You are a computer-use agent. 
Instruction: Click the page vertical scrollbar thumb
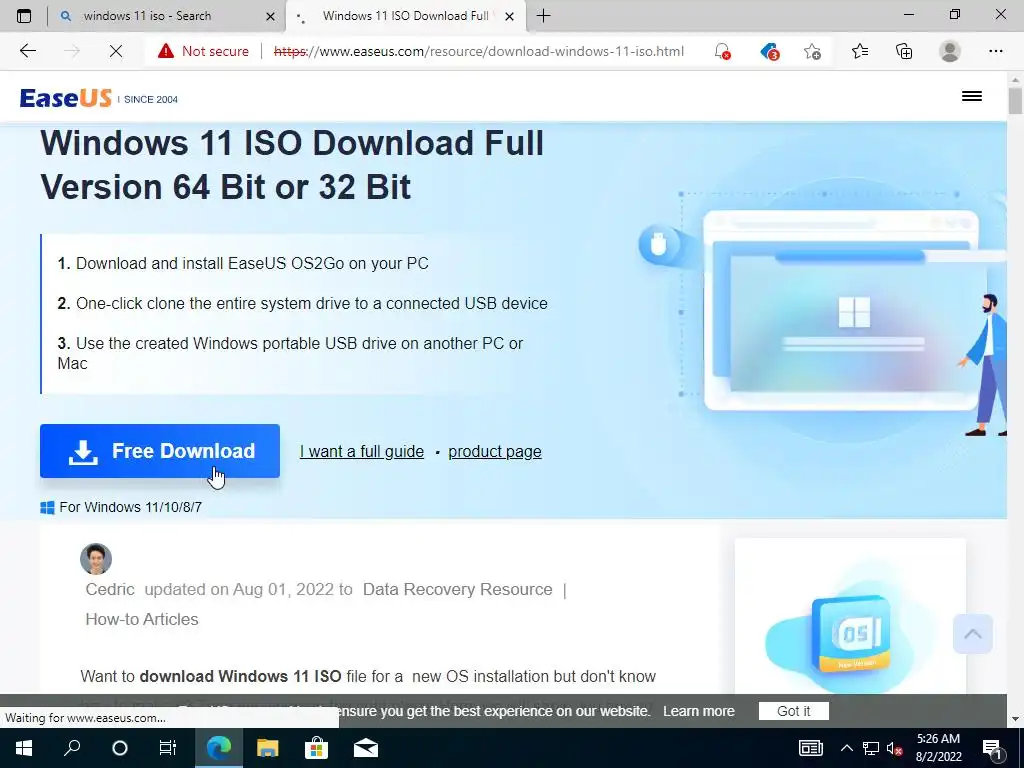1015,101
